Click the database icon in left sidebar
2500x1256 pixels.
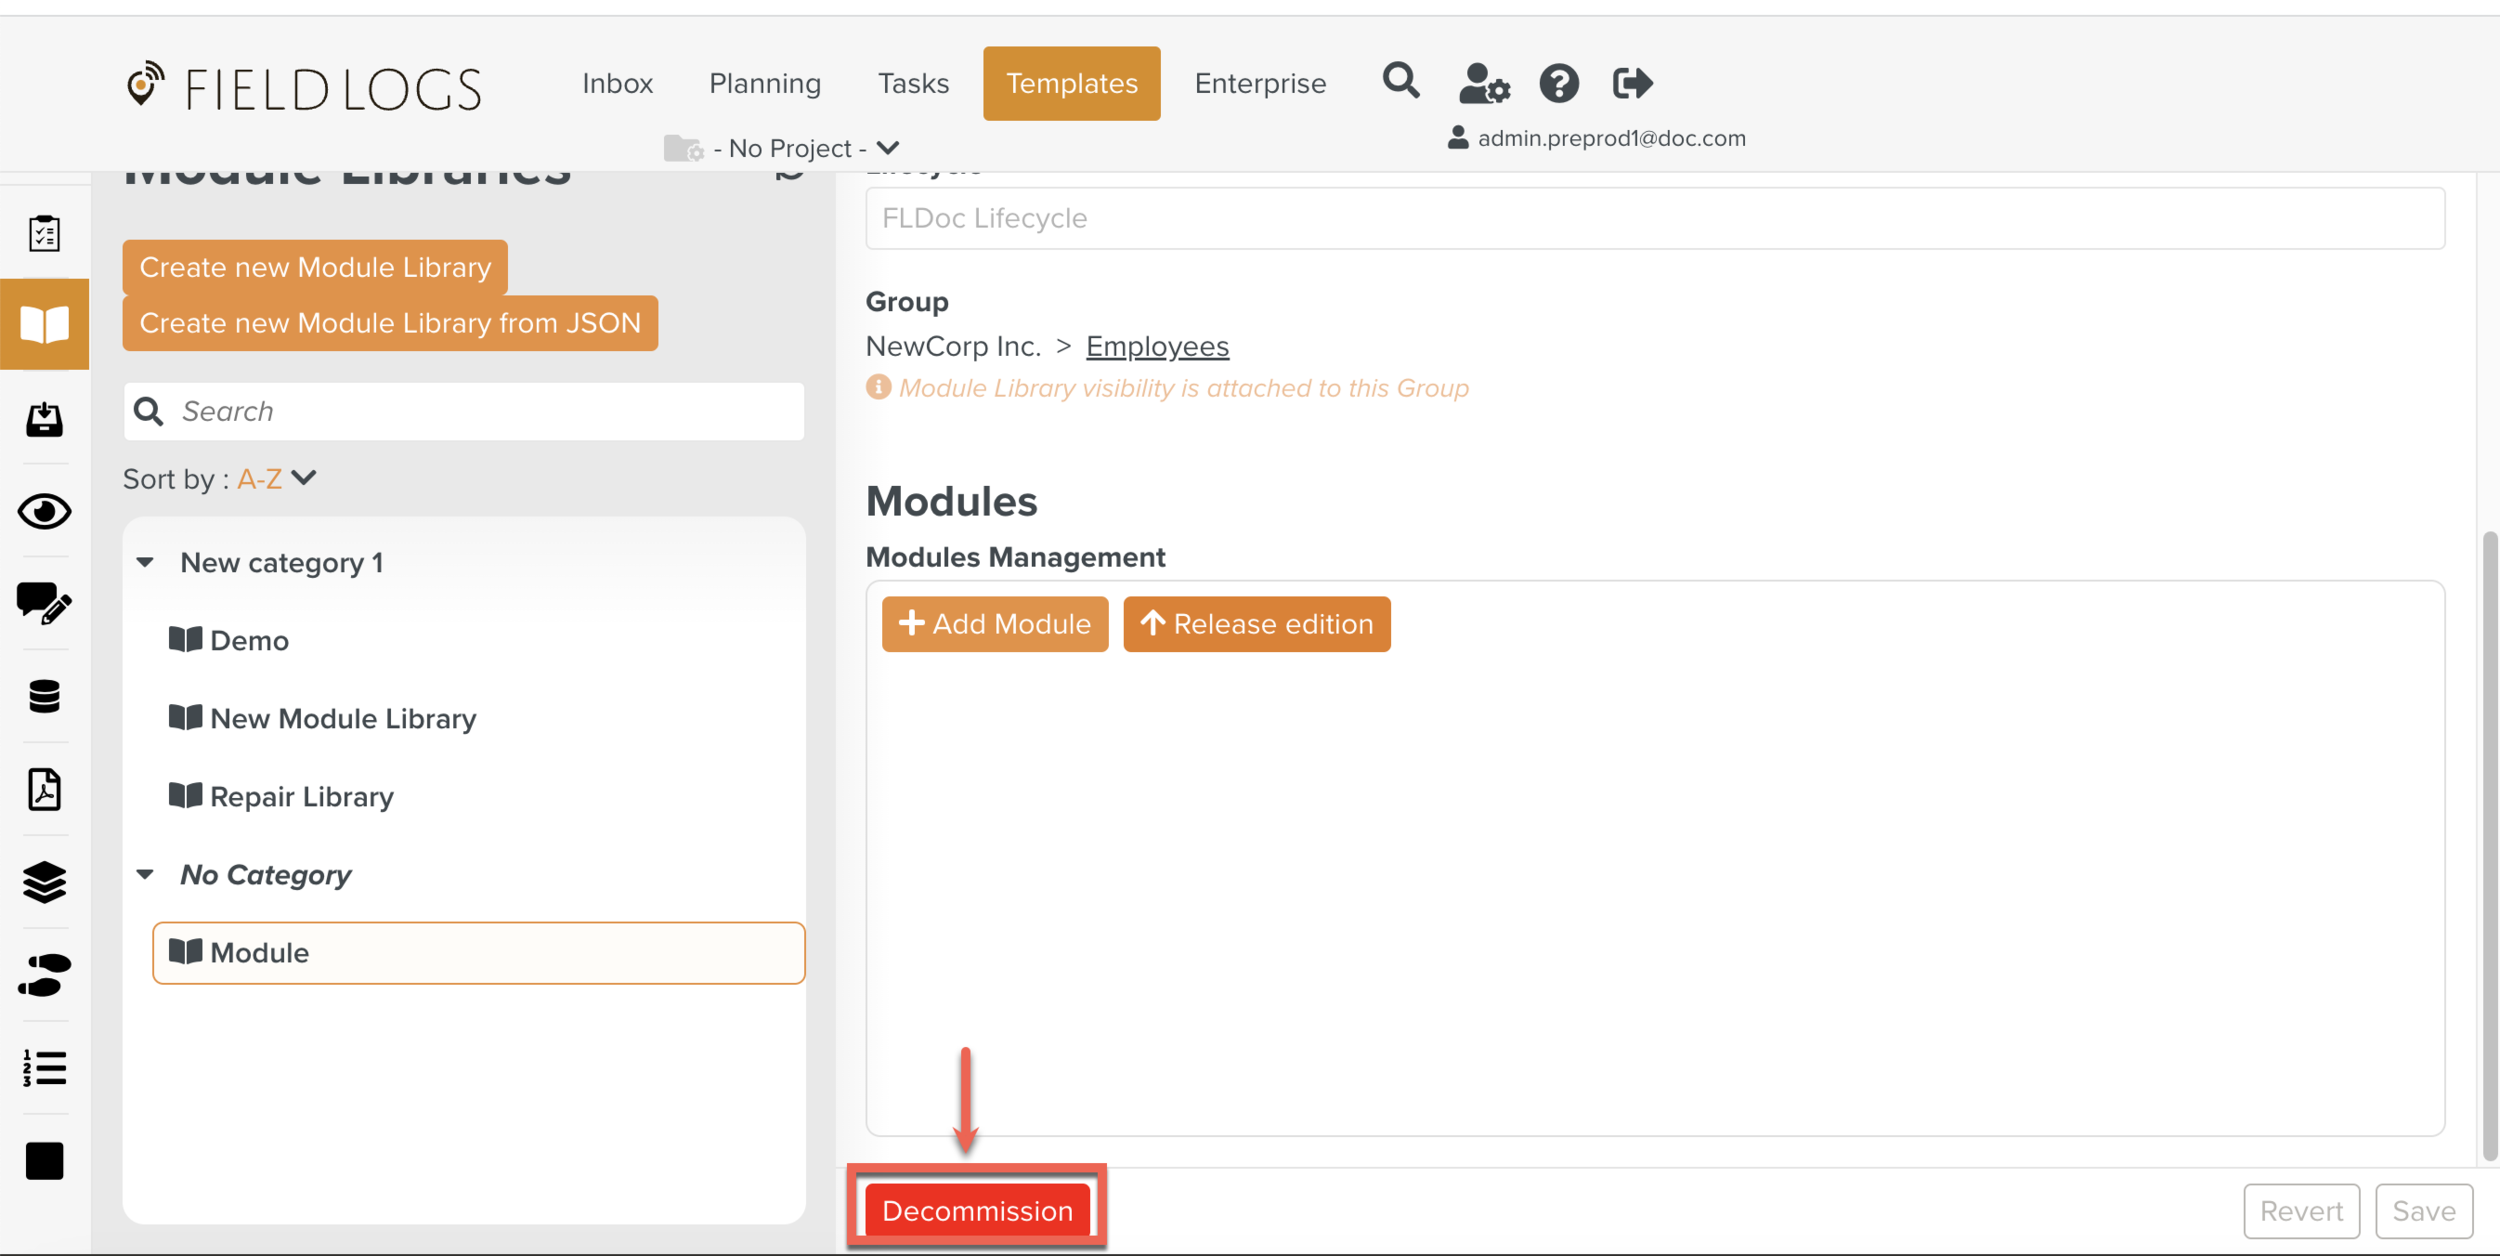pos(44,696)
